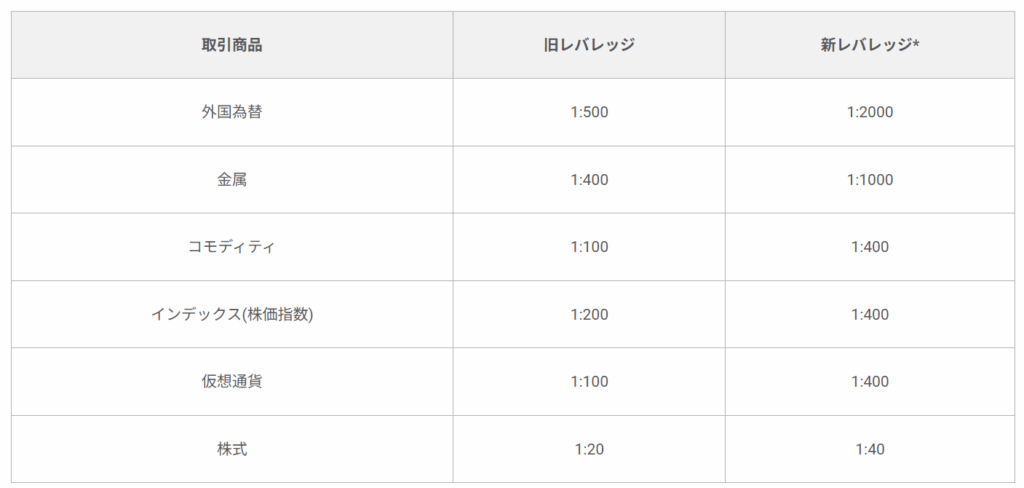
Task: Select the インデックス(株価指数) row label
Action: pyautogui.click(x=231, y=314)
